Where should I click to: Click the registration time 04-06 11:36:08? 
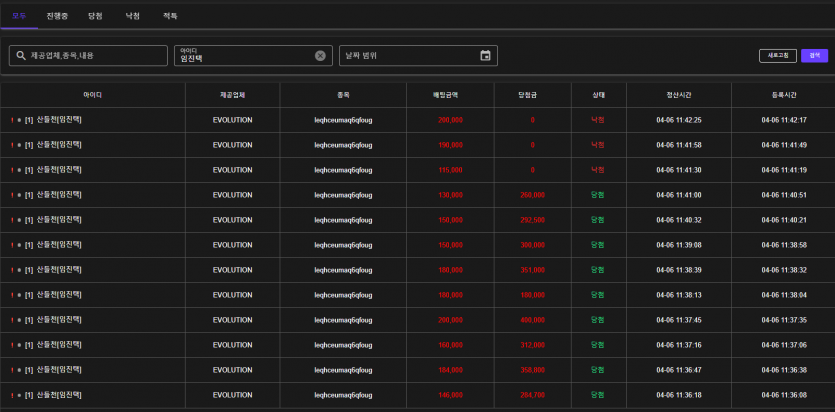click(x=784, y=395)
